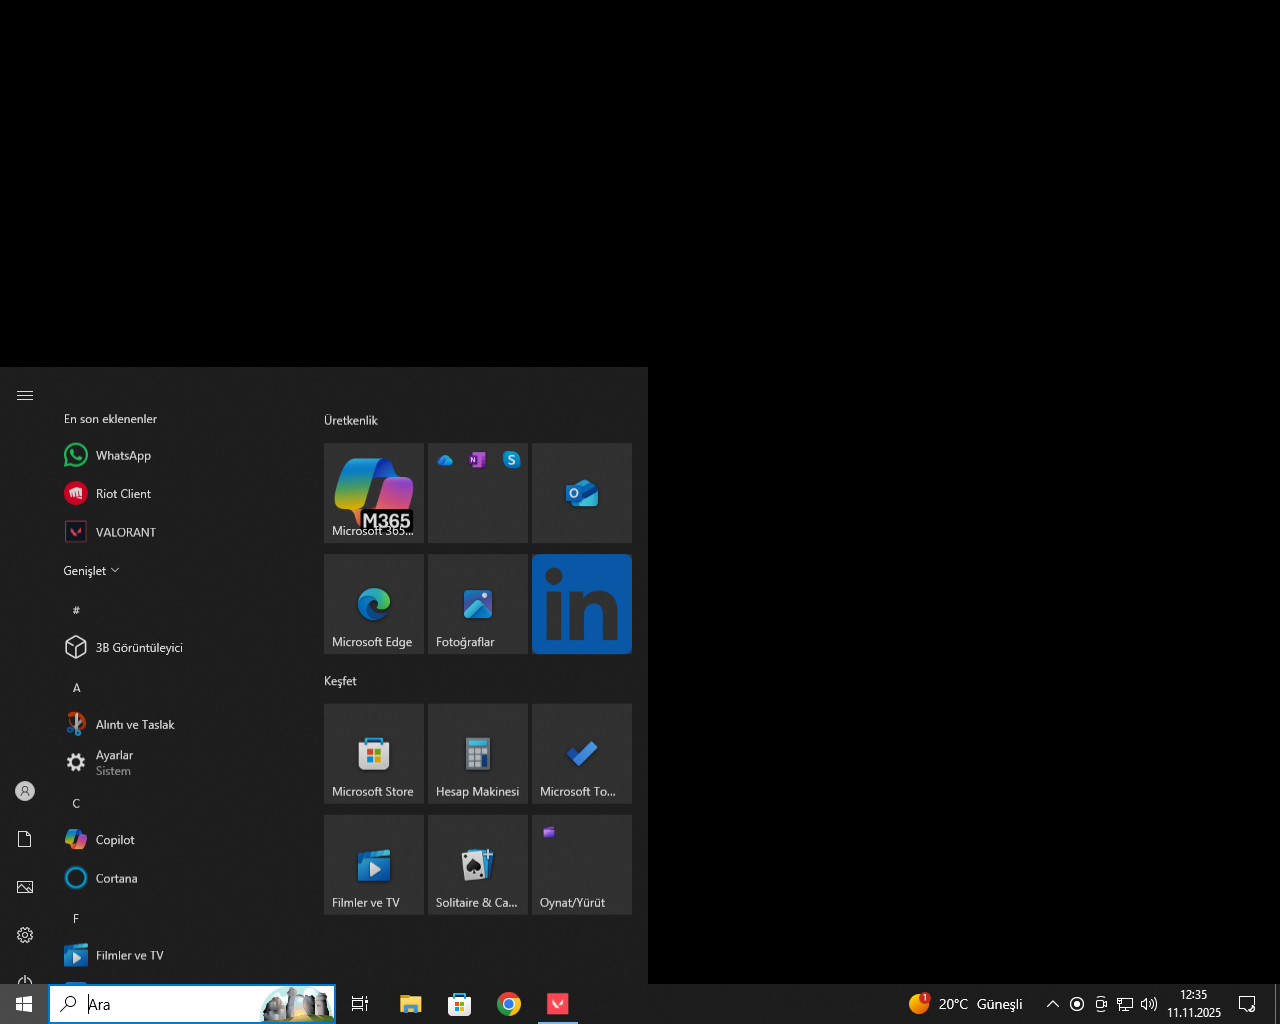Open 3B Görüntüleyici app
1280x1024 pixels.
click(180, 647)
